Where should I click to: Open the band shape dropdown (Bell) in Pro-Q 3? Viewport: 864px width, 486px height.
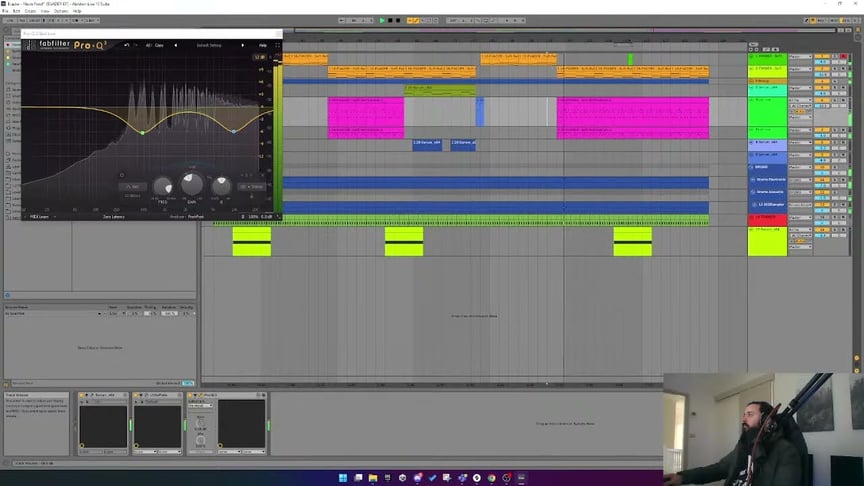pos(133,187)
